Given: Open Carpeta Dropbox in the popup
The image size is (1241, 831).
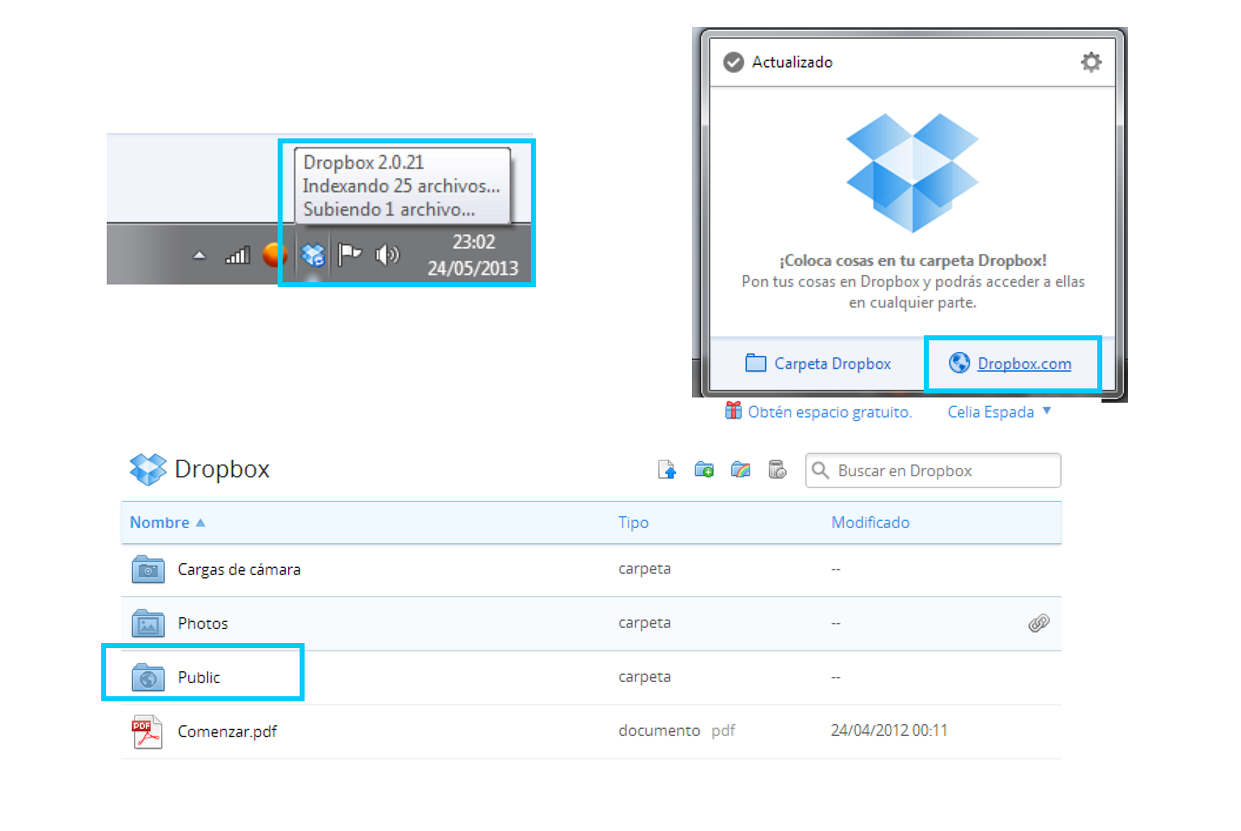Looking at the screenshot, I should 818,363.
